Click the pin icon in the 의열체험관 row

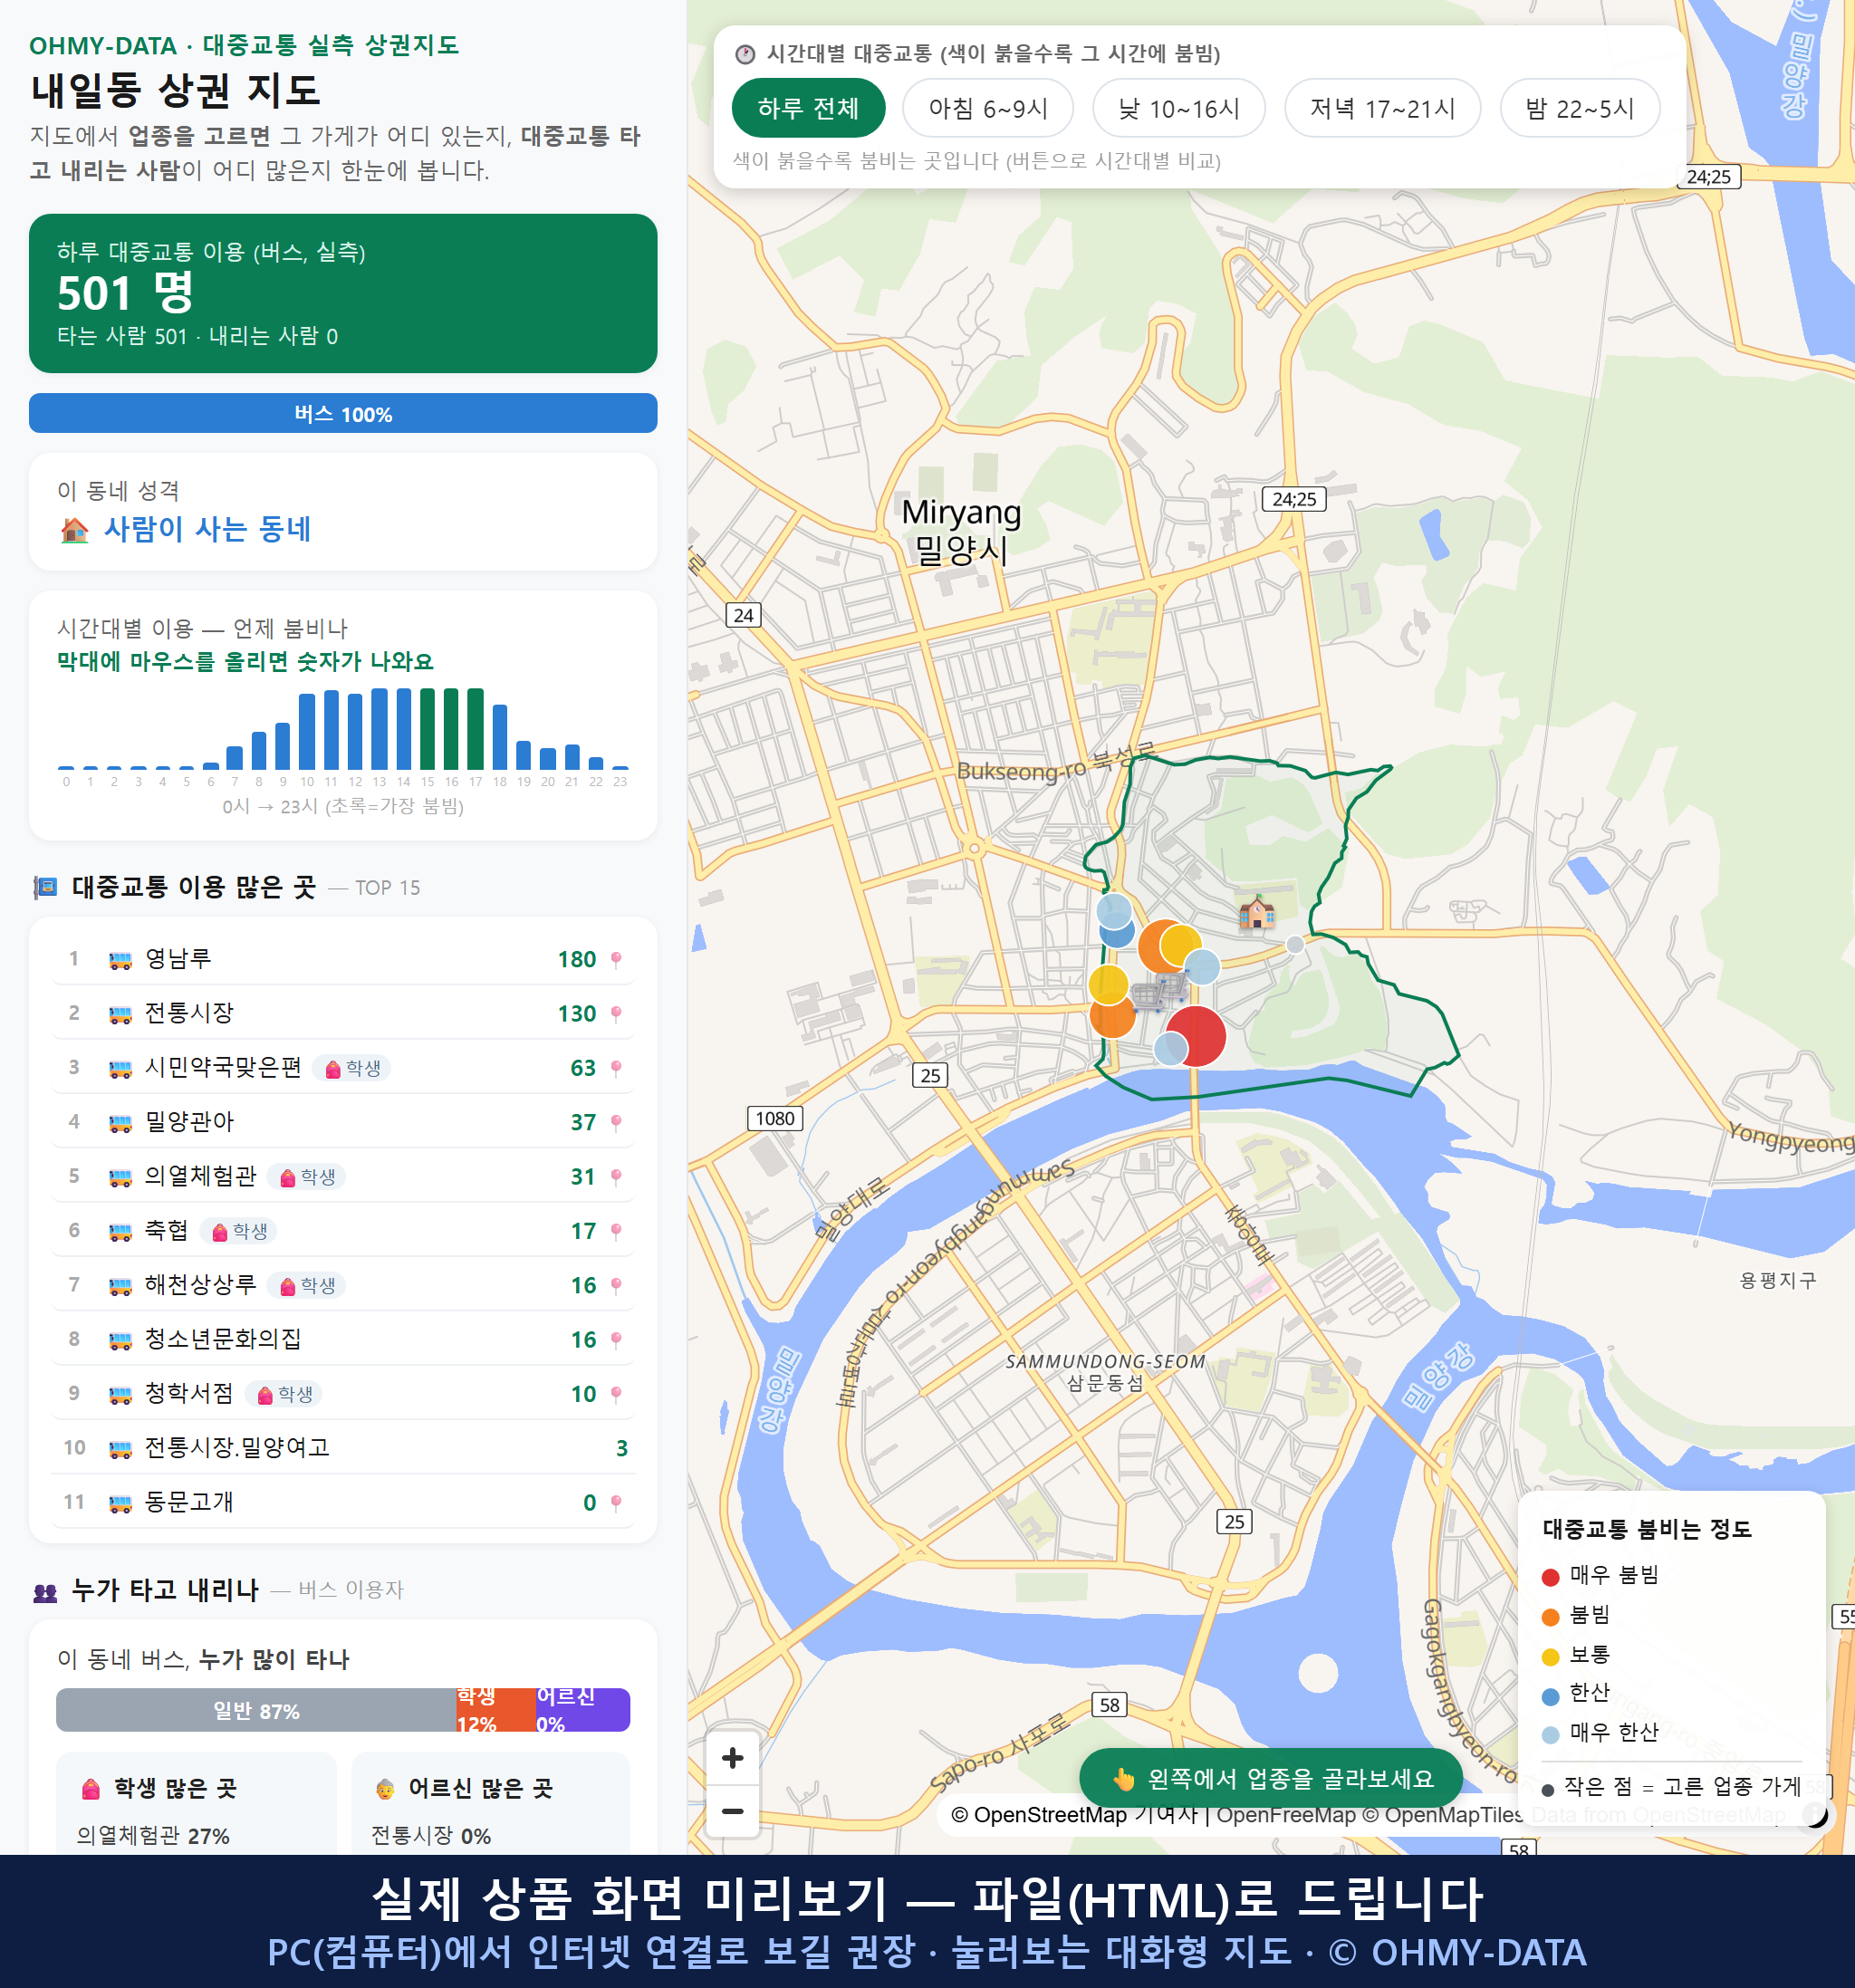click(616, 1177)
